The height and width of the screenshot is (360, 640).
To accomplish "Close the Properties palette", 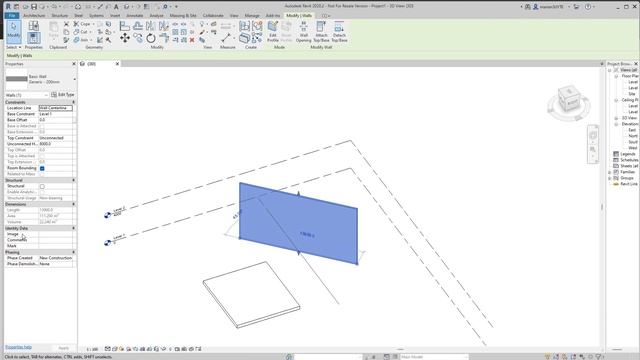I will [x=74, y=64].
